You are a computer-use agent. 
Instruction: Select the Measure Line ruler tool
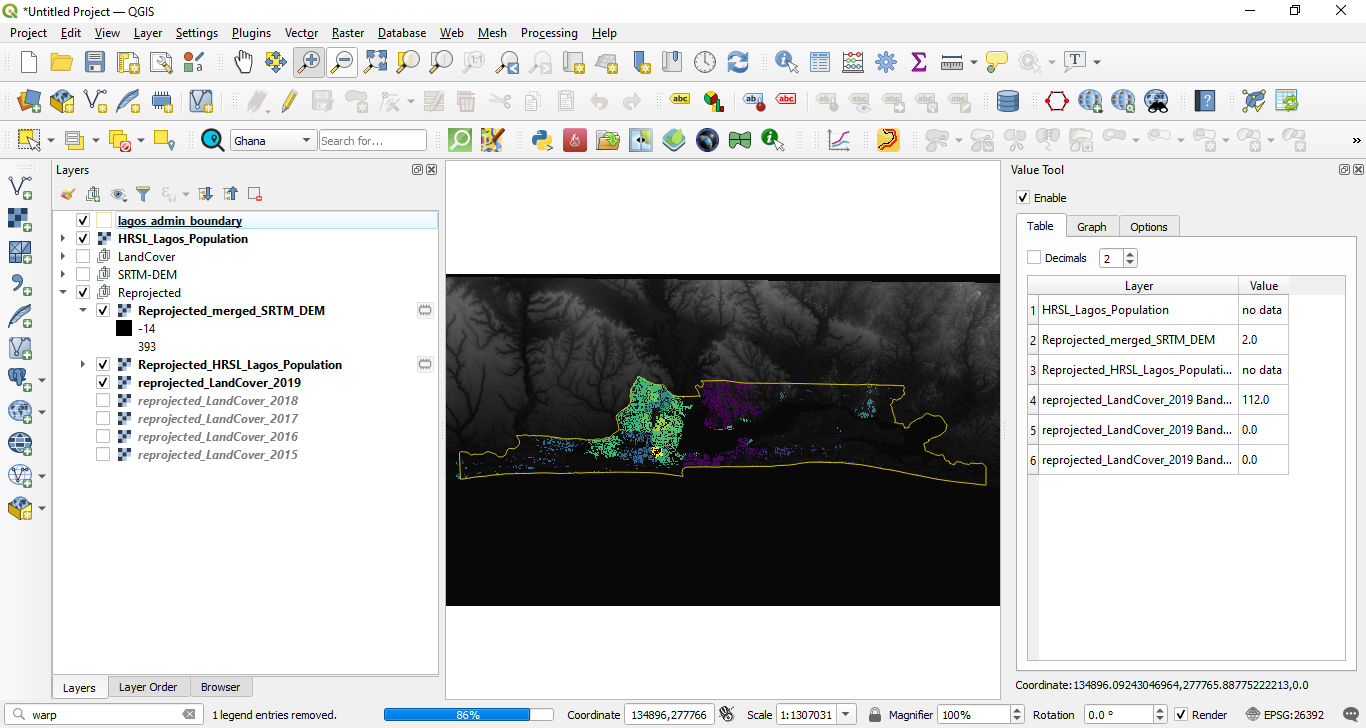pos(951,62)
